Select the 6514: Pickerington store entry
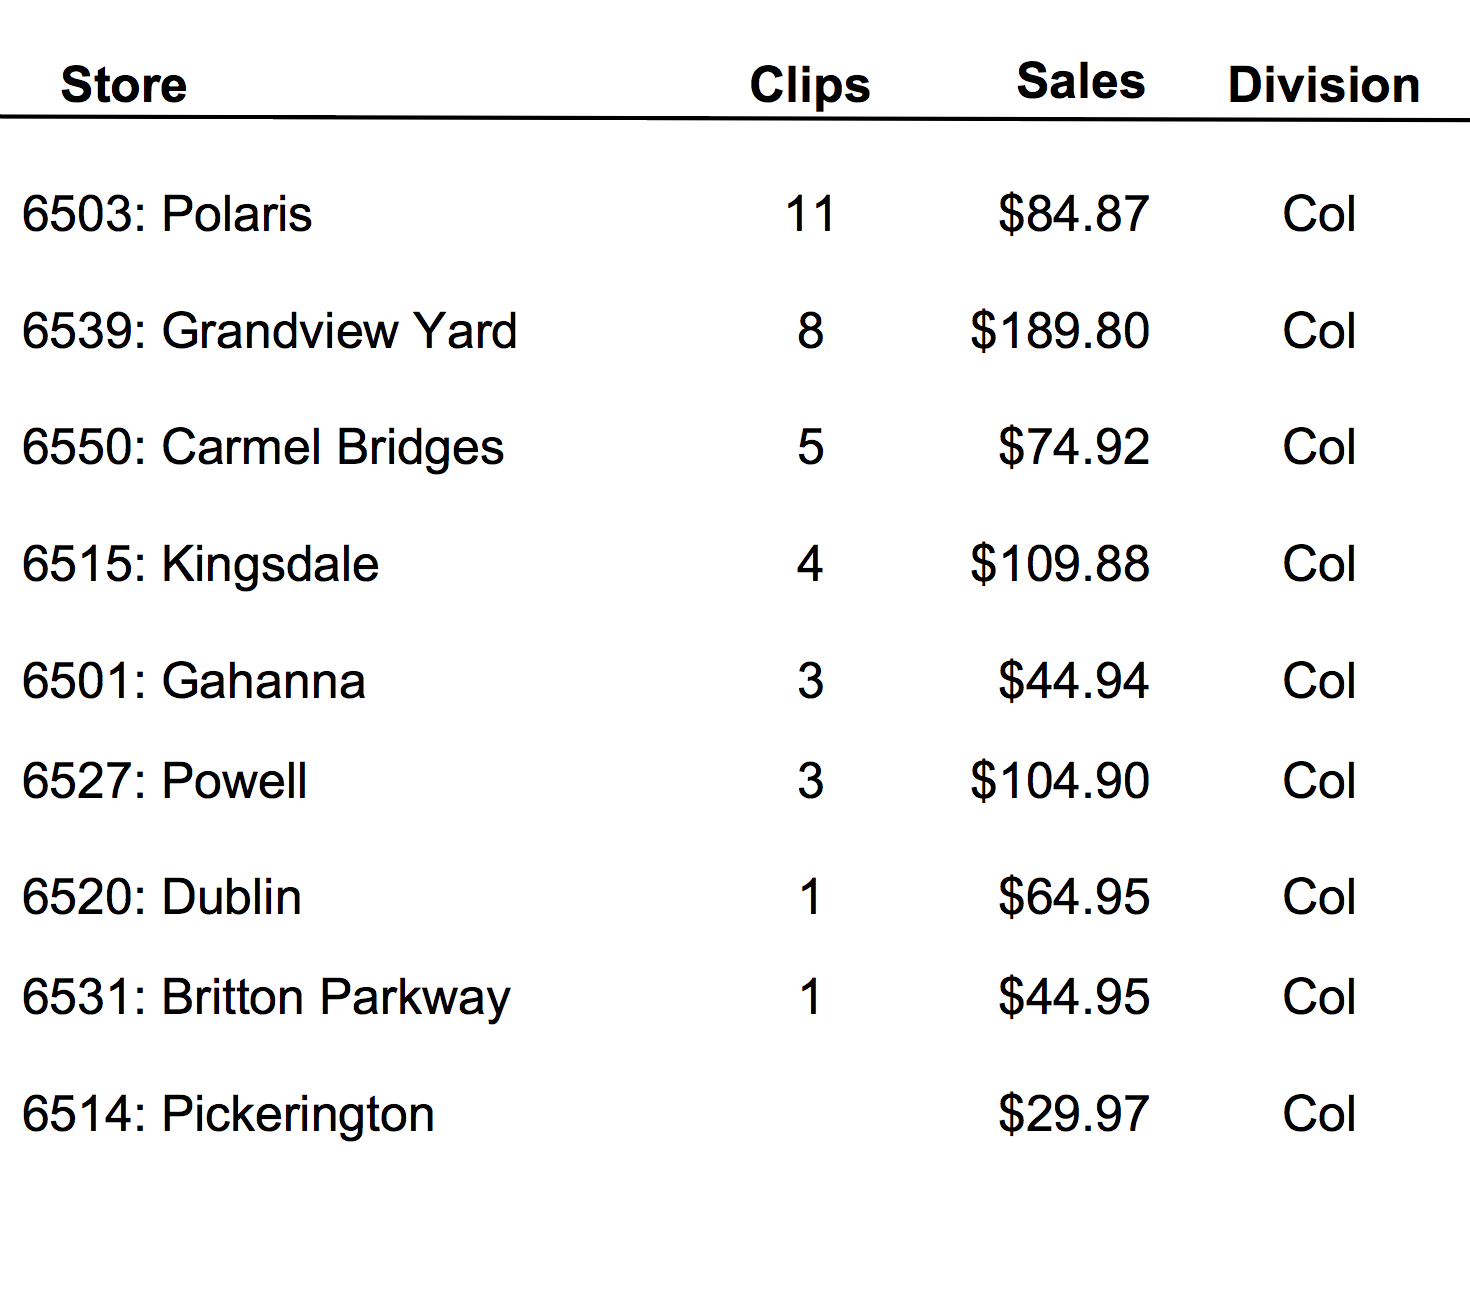Image resolution: width=1470 pixels, height=1310 pixels. (229, 1114)
